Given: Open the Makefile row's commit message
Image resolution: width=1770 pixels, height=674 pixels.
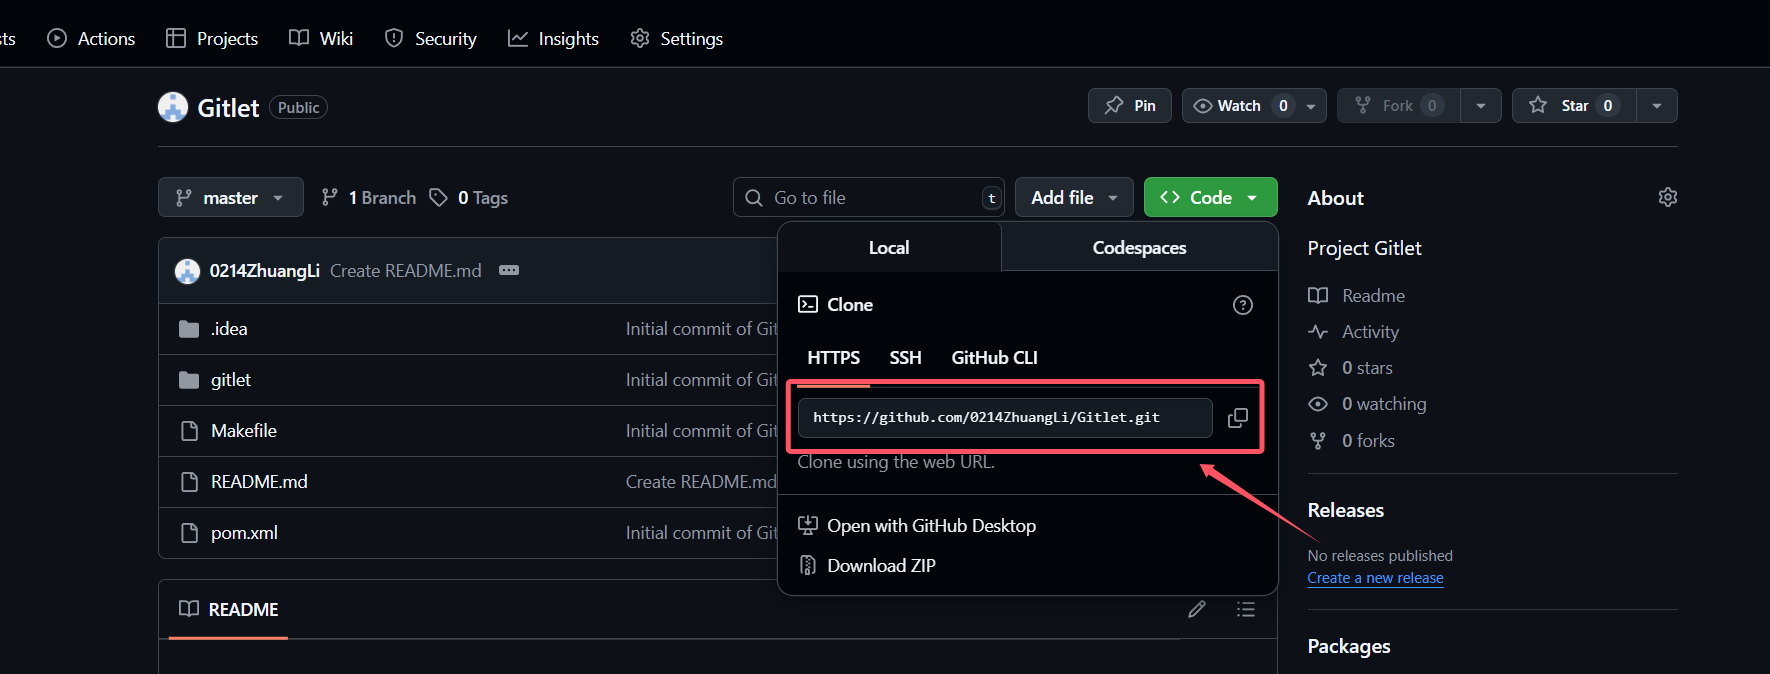Looking at the screenshot, I should [701, 431].
